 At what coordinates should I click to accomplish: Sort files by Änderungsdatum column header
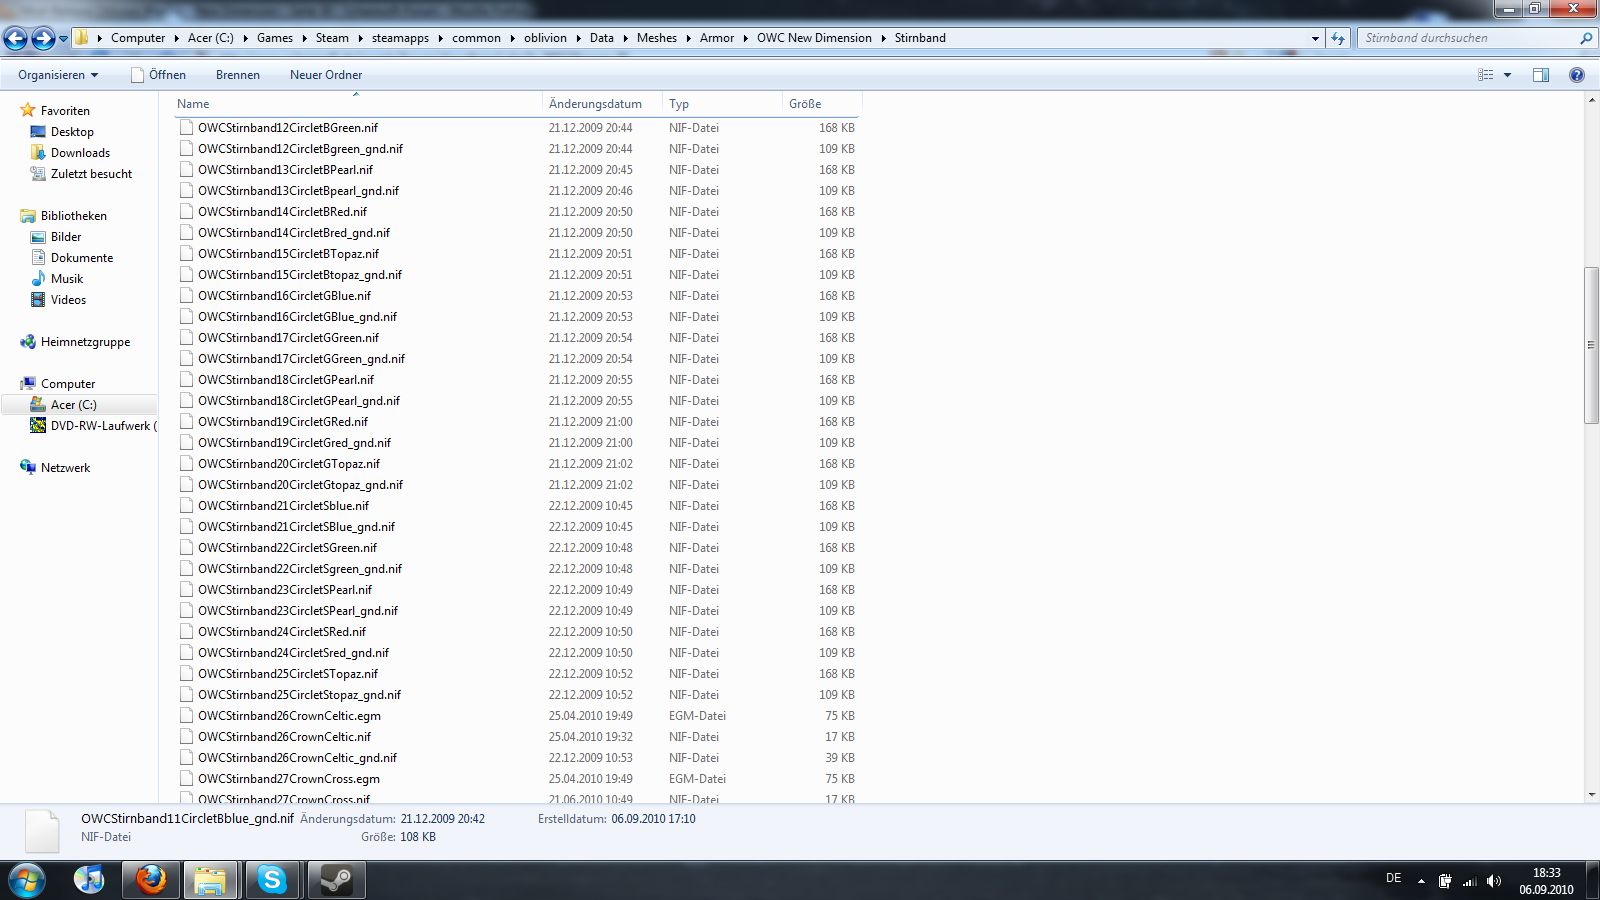tap(595, 104)
